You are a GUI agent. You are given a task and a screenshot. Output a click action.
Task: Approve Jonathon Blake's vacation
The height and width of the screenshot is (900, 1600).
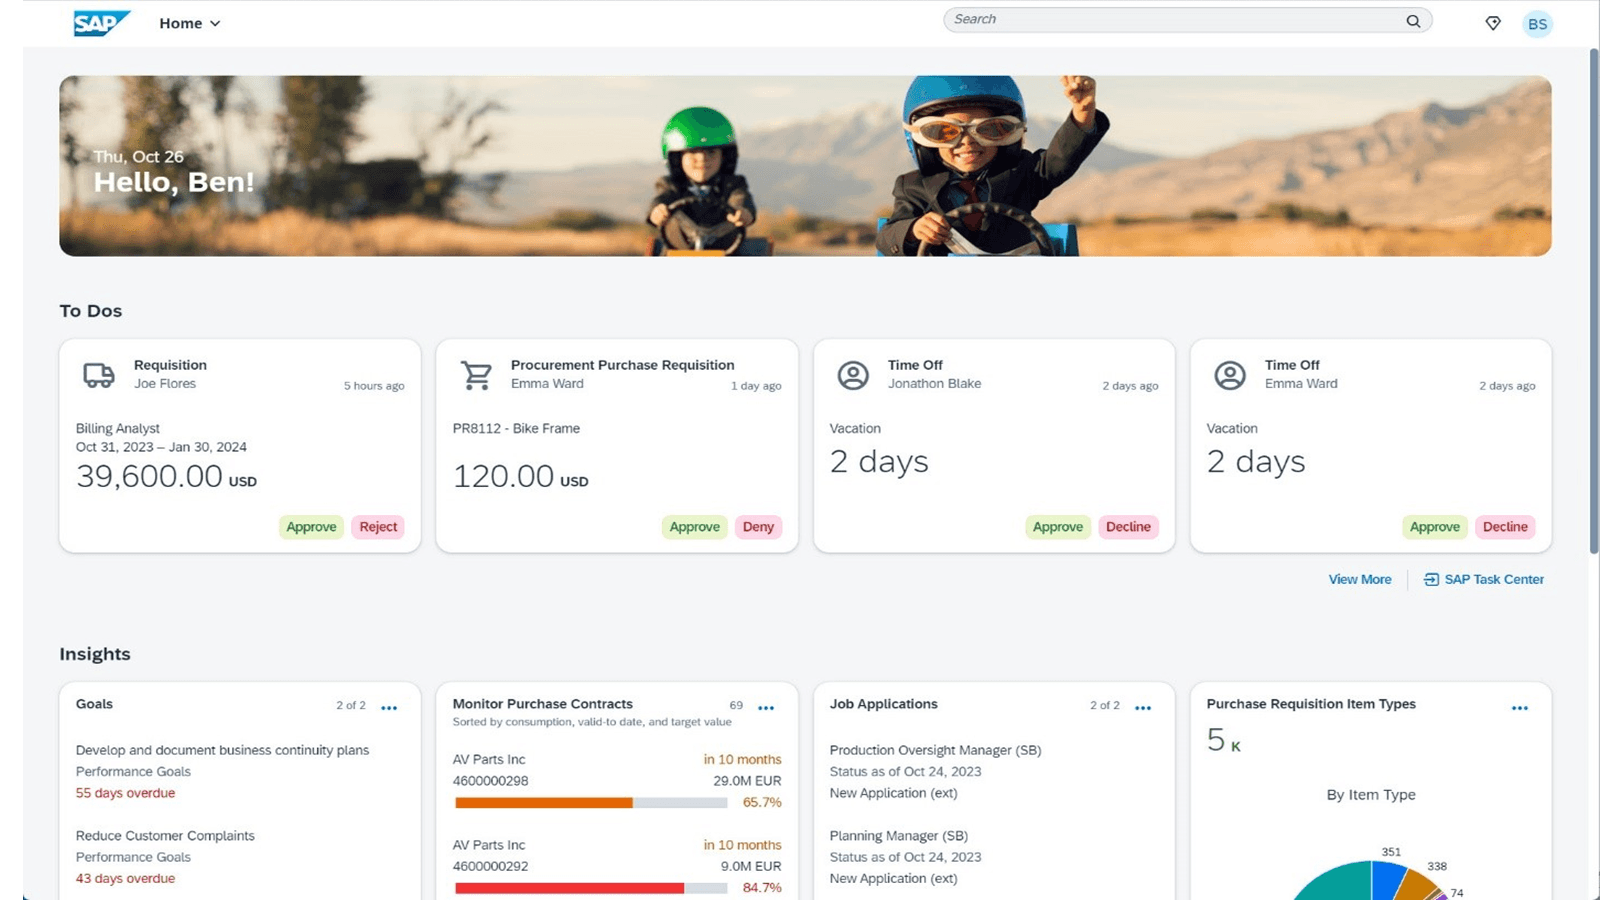[x=1057, y=527]
